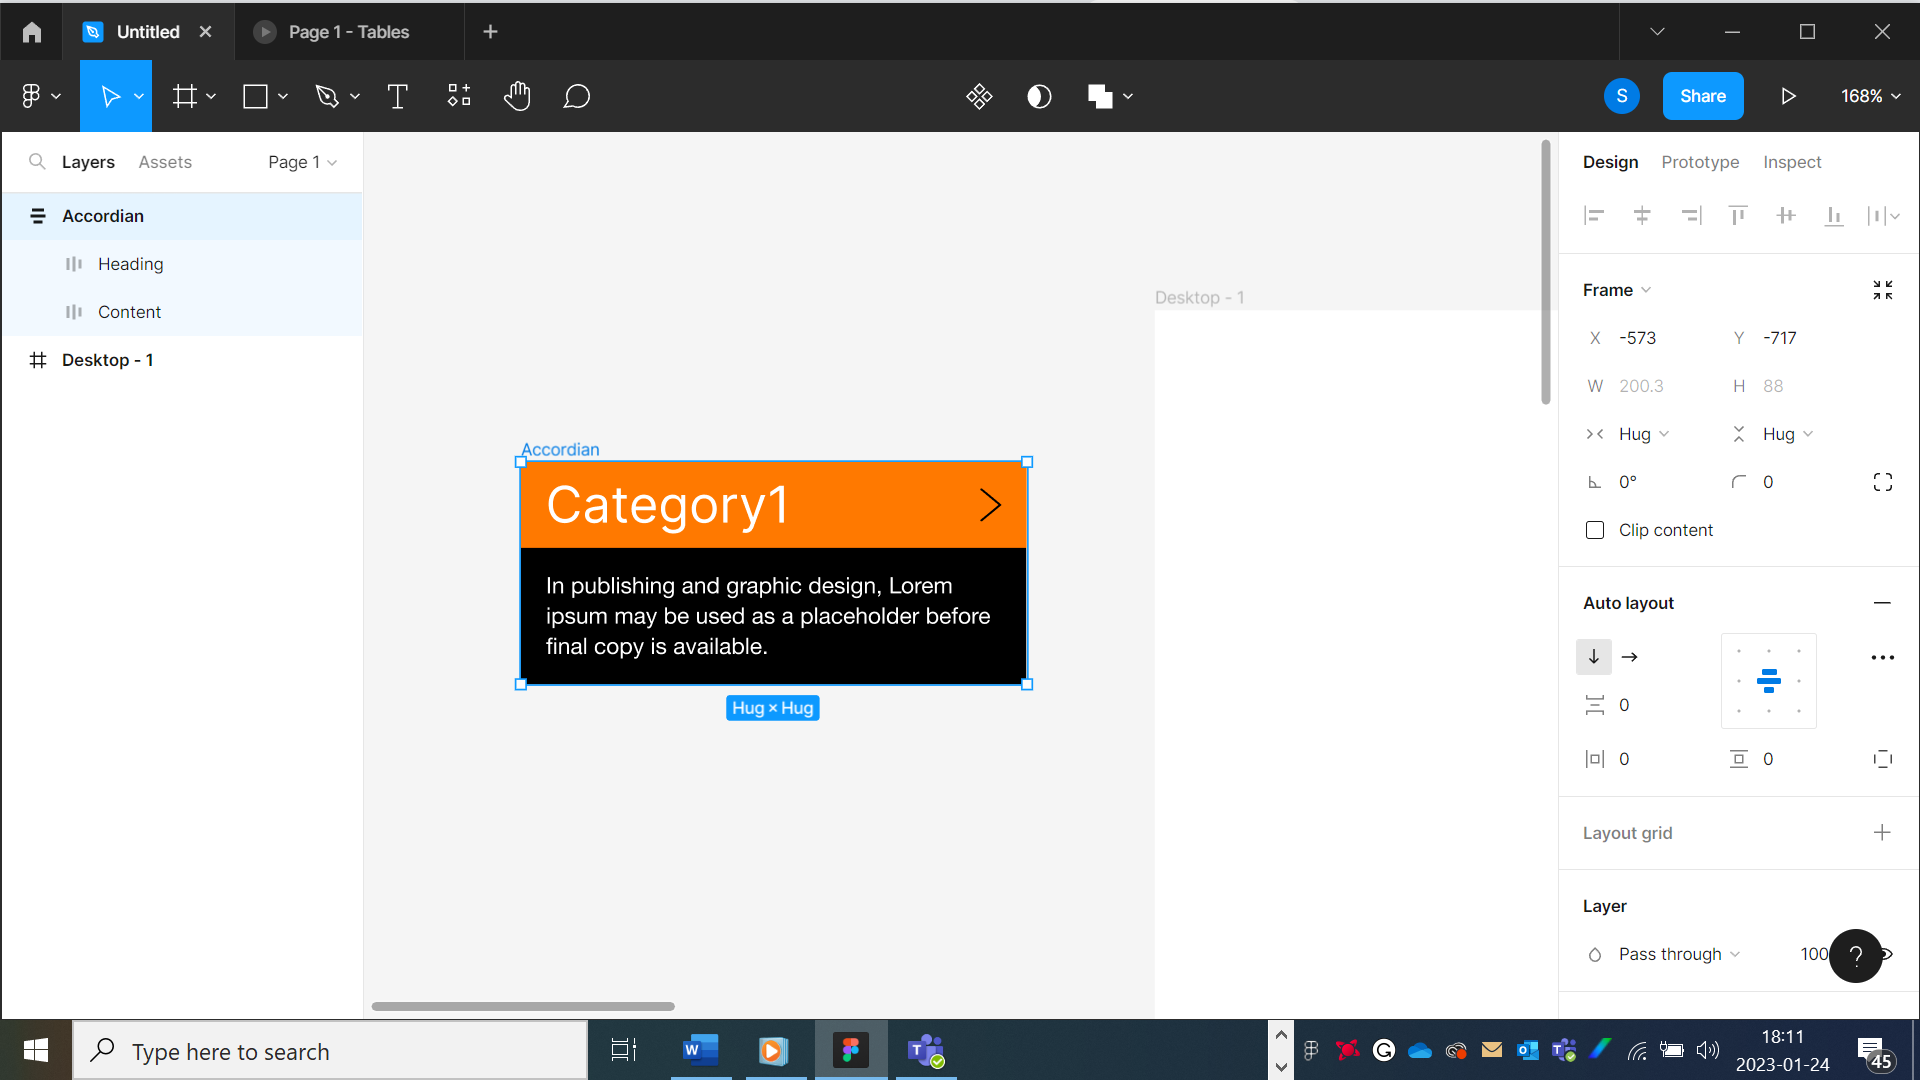The height and width of the screenshot is (1080, 1920).
Task: Switch to Assets tab
Action: tap(165, 162)
